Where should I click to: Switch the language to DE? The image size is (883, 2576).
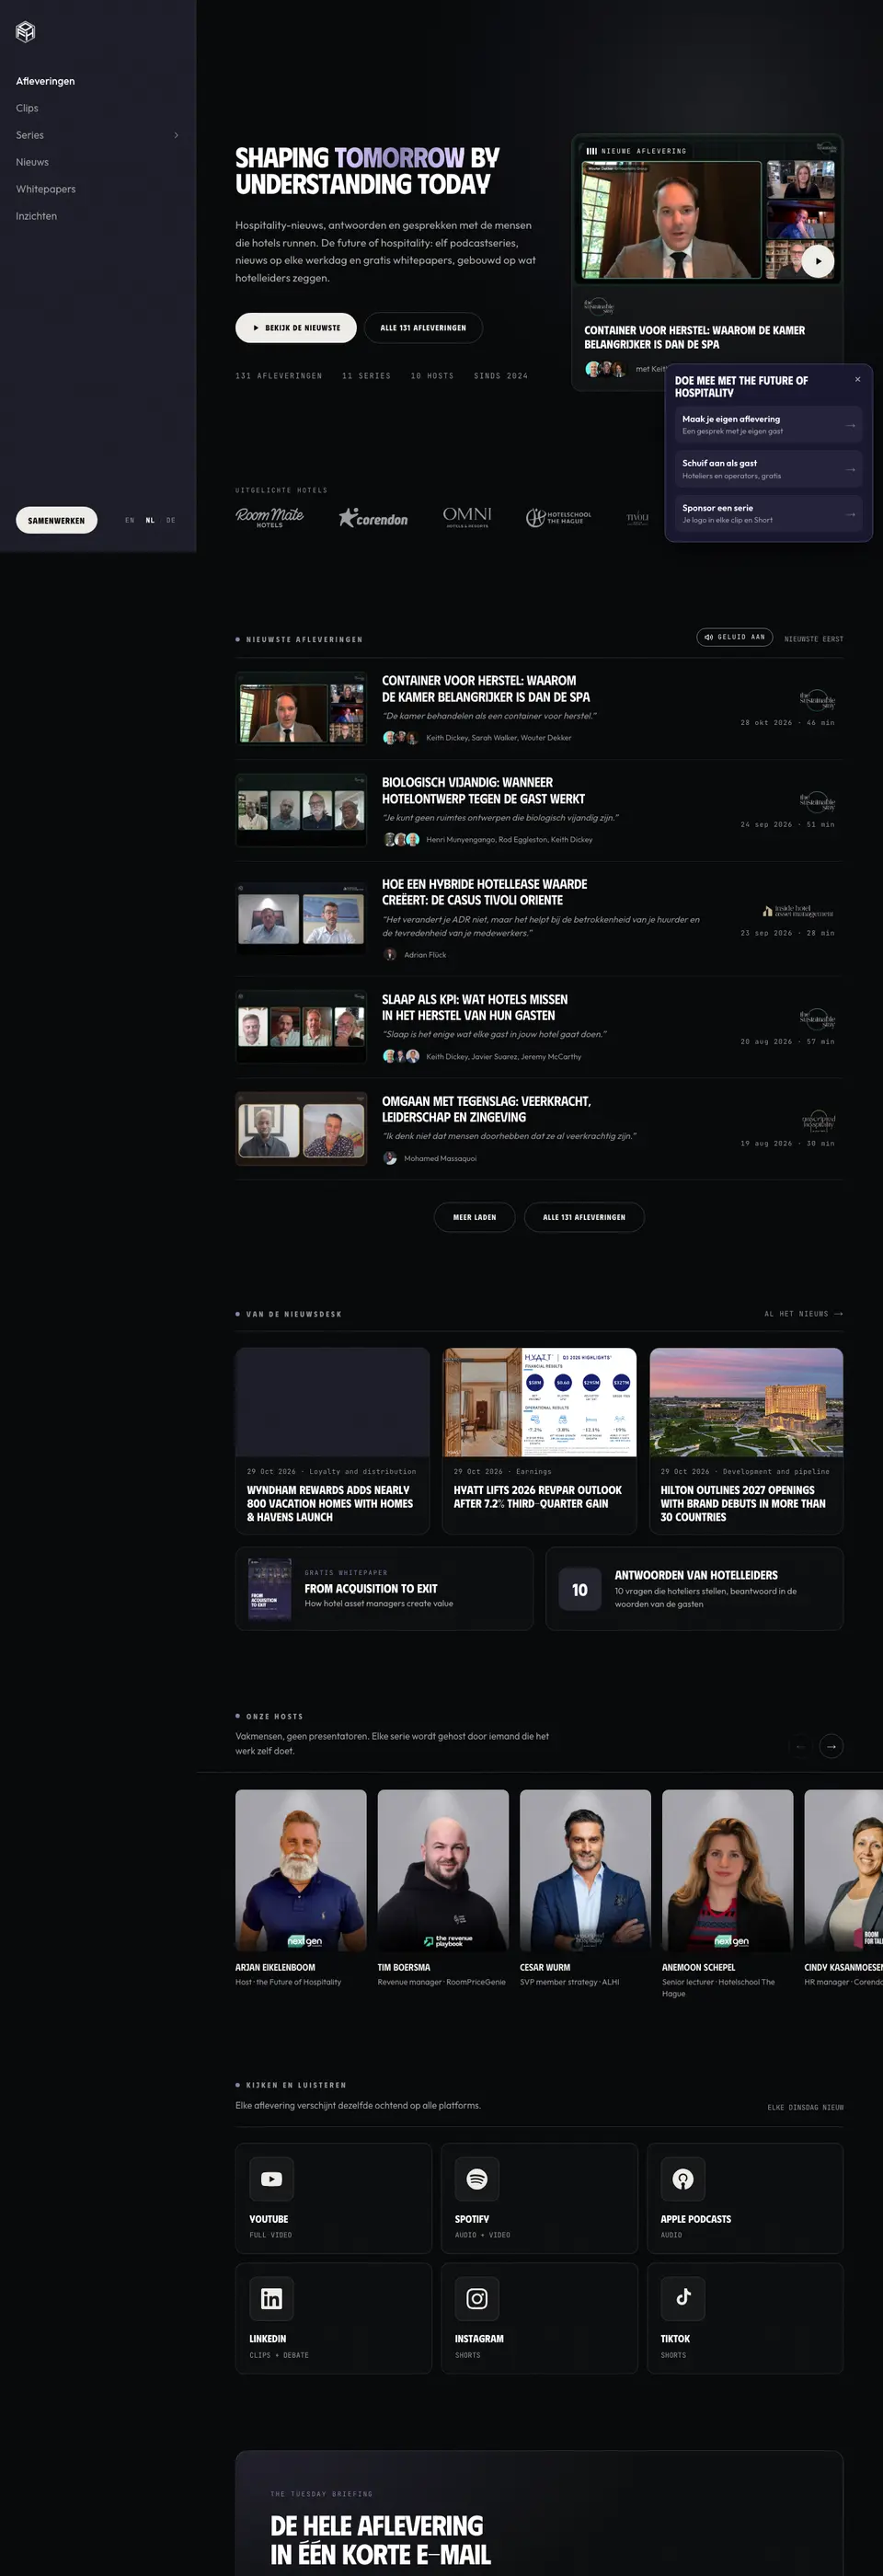pyautogui.click(x=171, y=520)
